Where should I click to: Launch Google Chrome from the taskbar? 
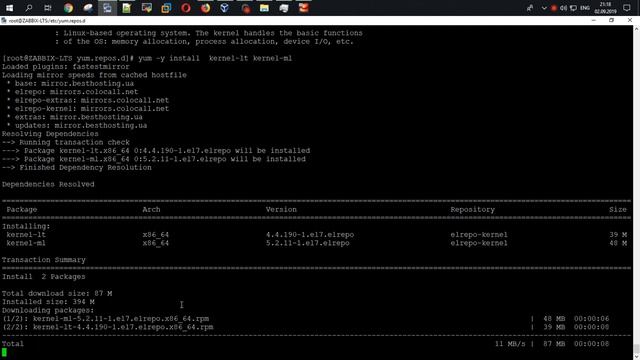[68, 8]
